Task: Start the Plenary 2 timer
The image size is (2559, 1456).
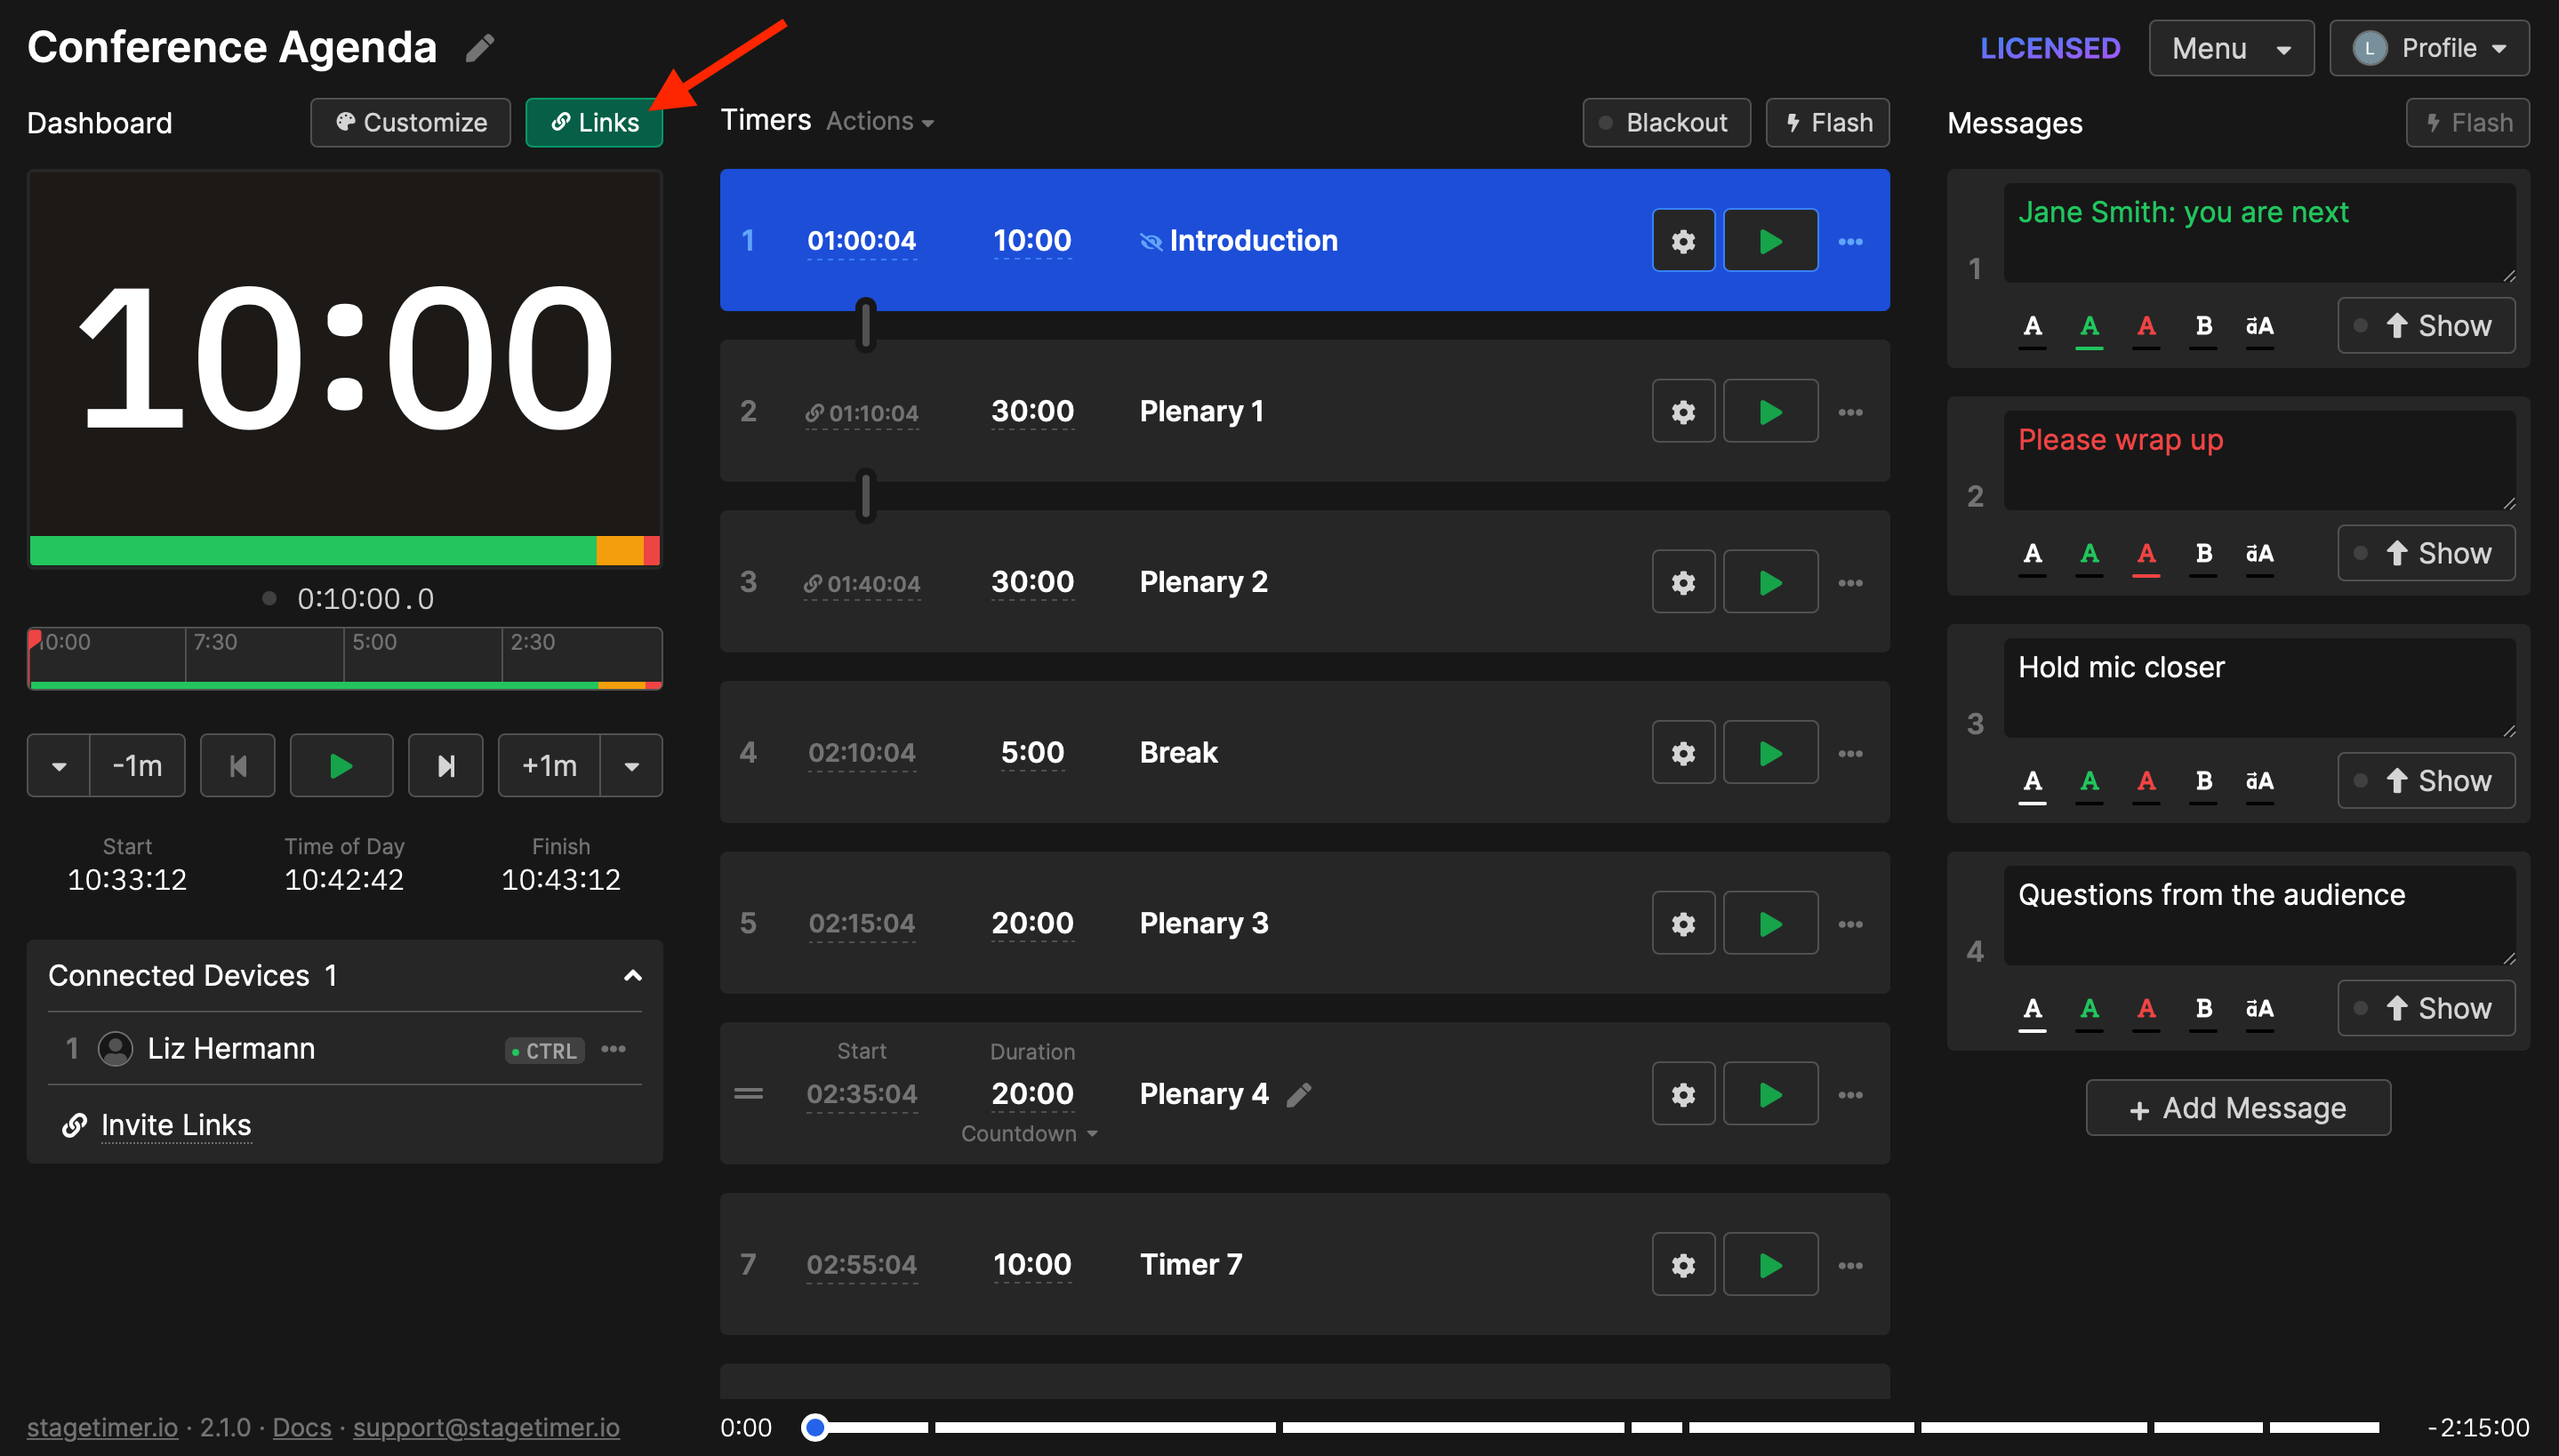Action: point(1767,581)
